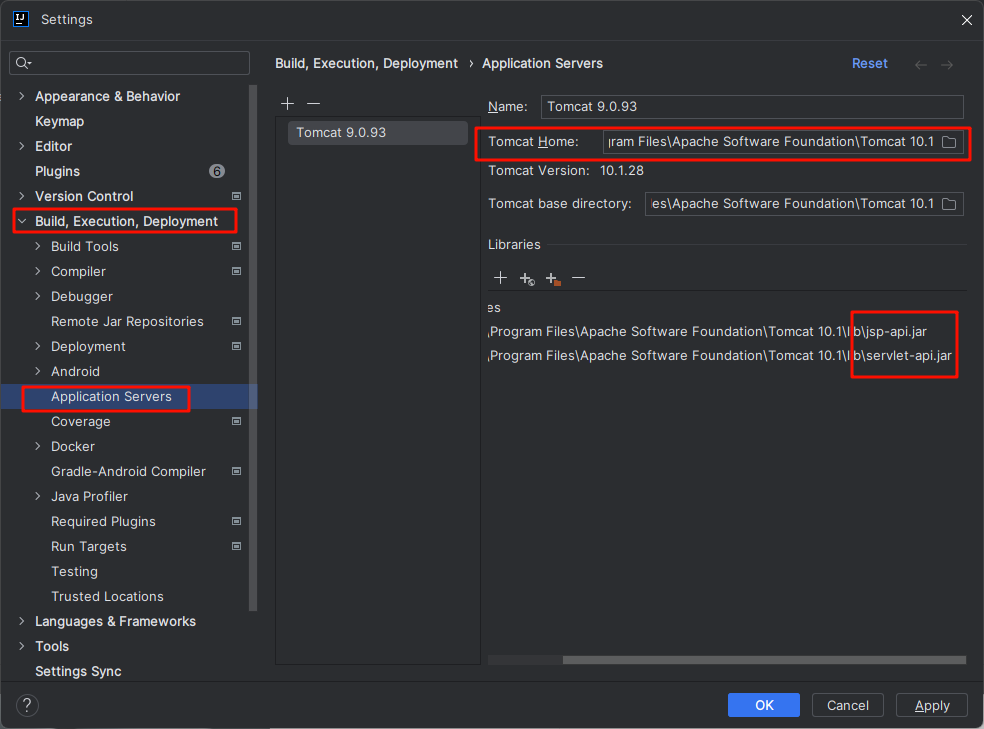The image size is (984, 729).
Task: Open Settings Sync page
Action: pos(78,671)
